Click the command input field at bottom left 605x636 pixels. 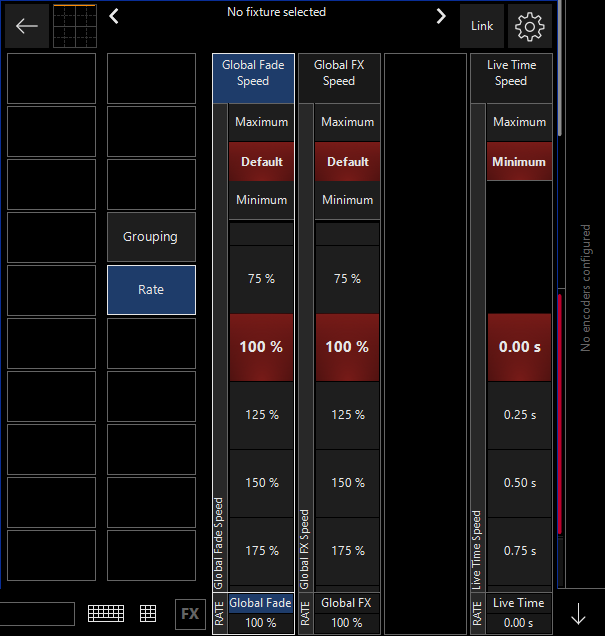click(37, 614)
